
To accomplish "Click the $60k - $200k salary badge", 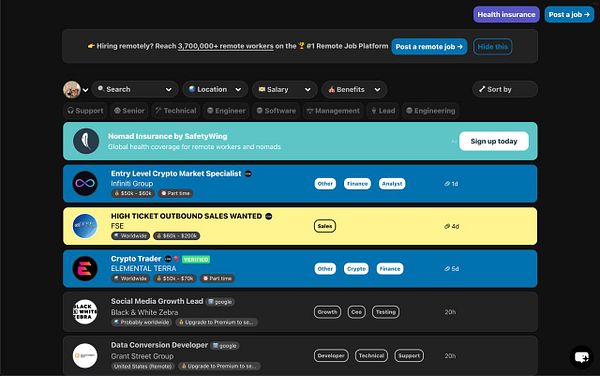I will 176,236.
